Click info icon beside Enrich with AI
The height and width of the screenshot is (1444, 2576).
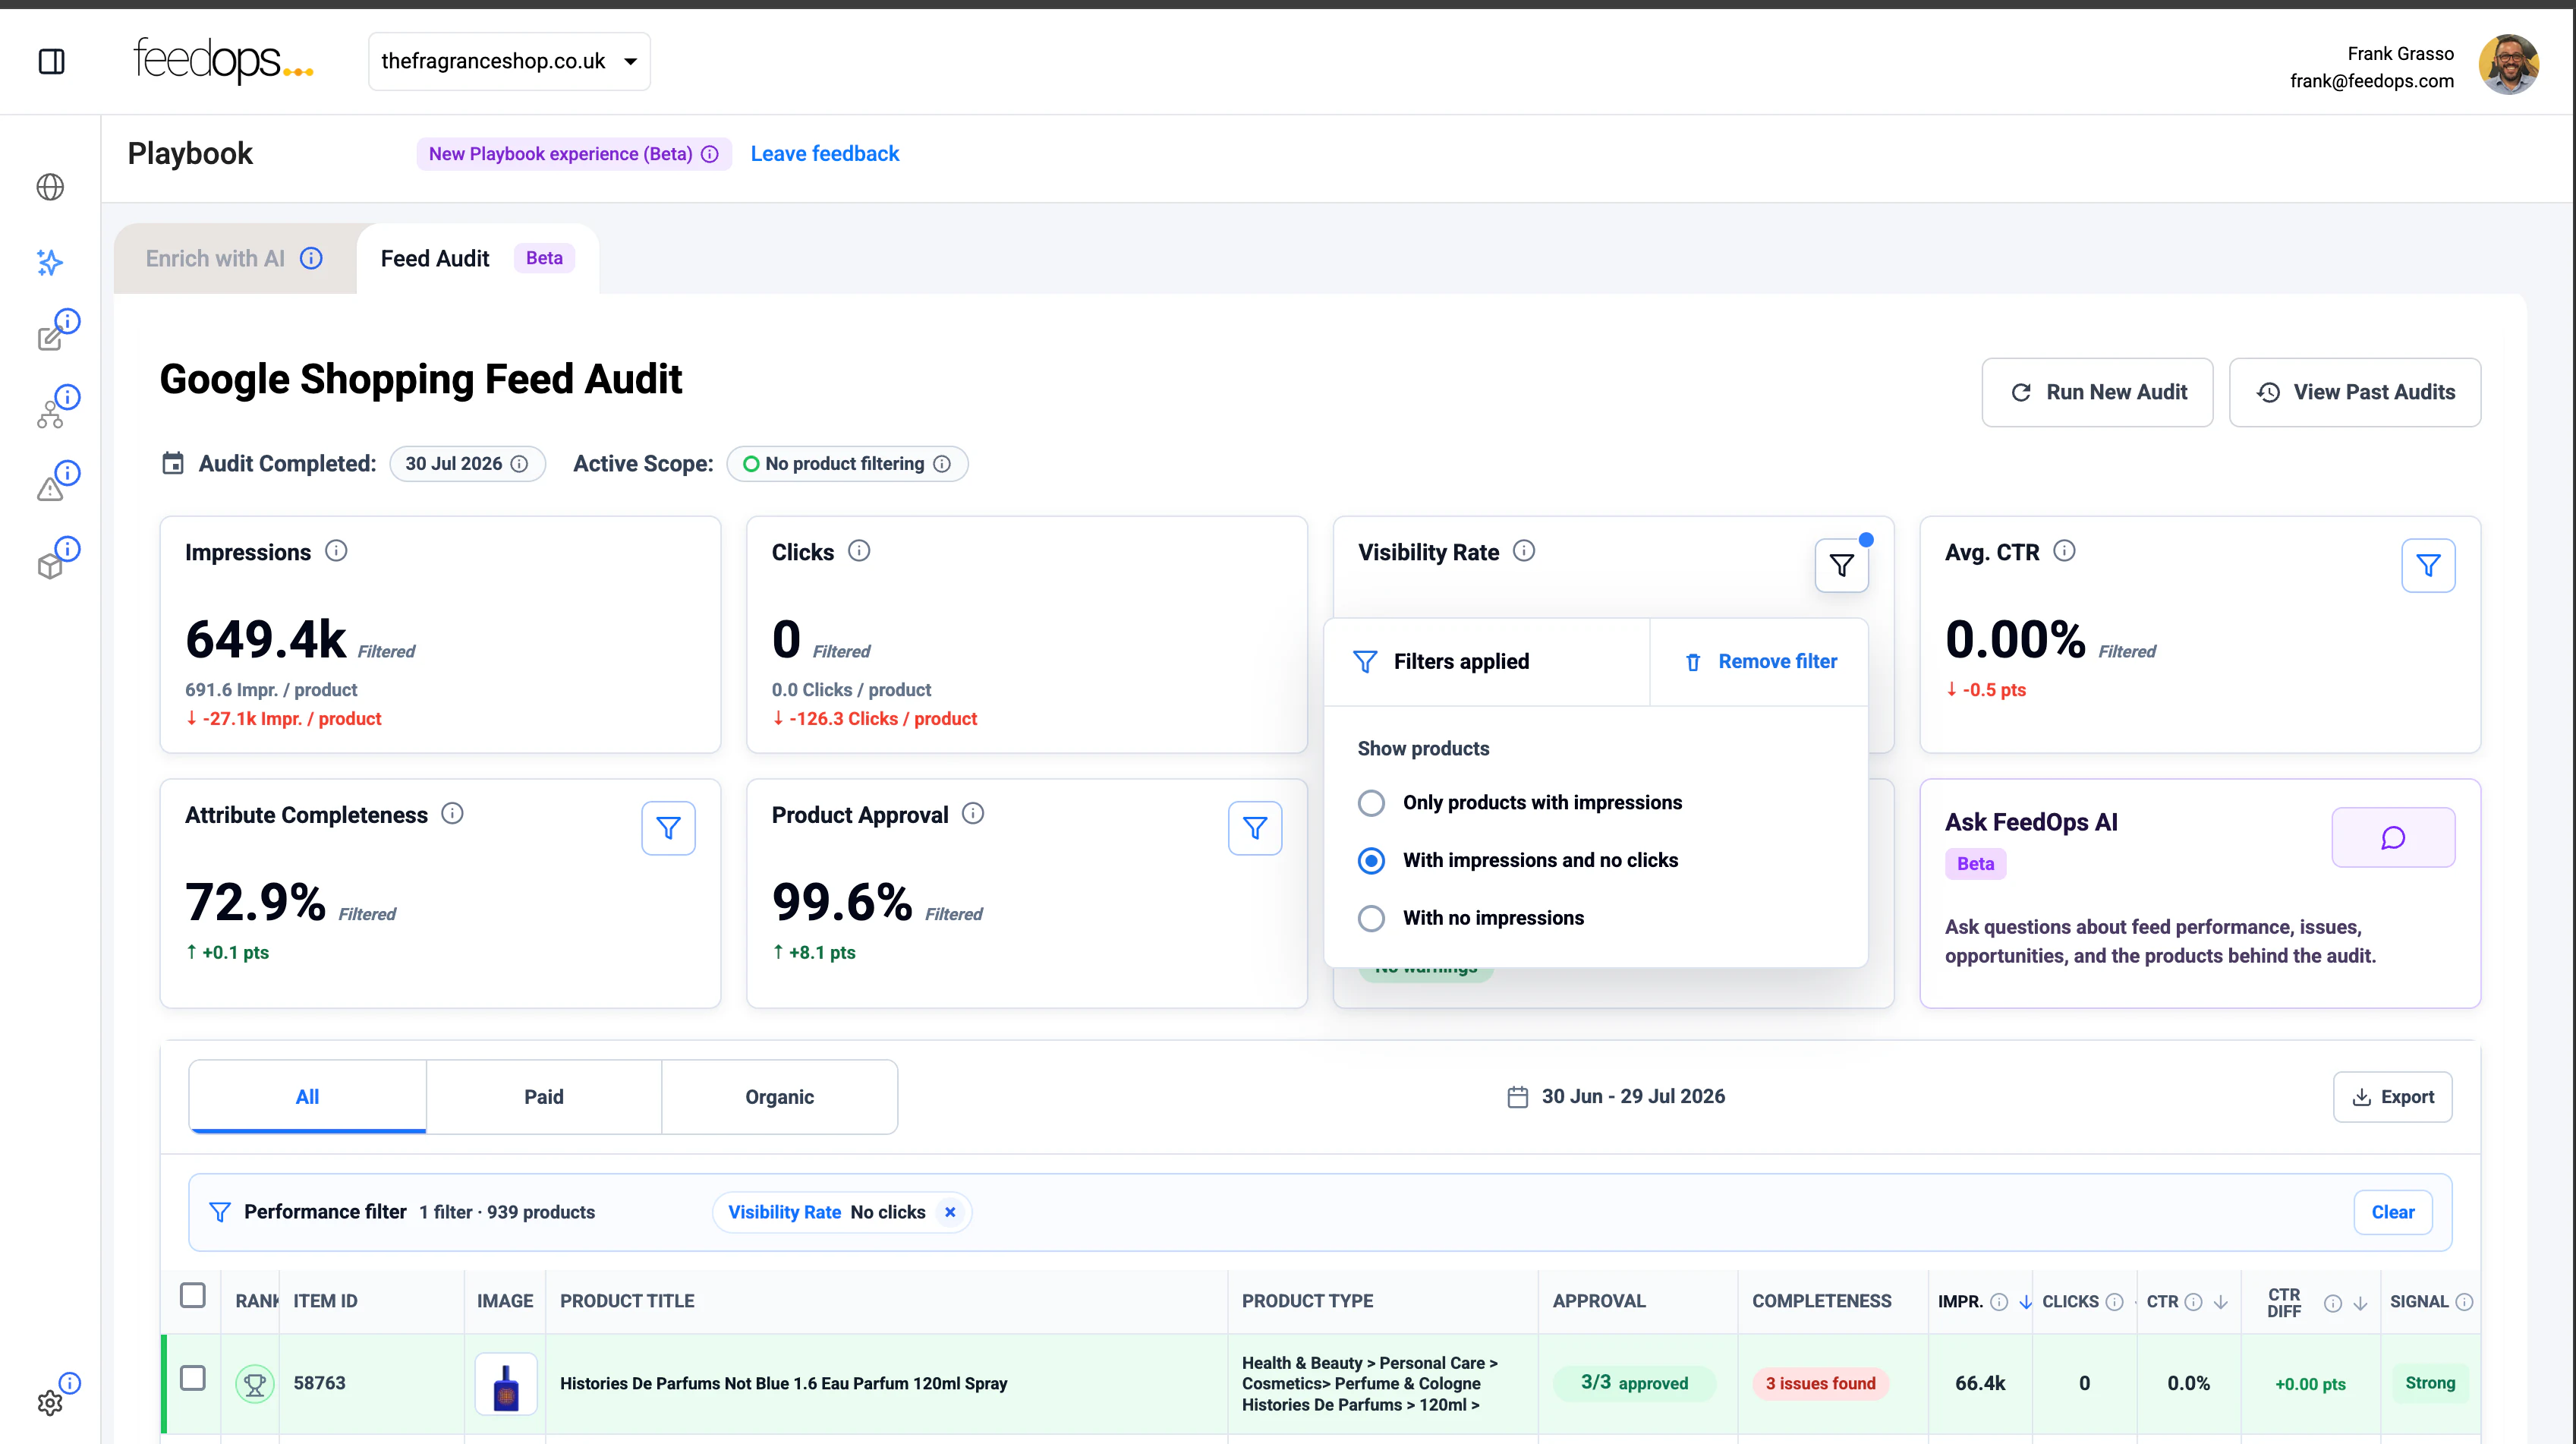tap(312, 258)
